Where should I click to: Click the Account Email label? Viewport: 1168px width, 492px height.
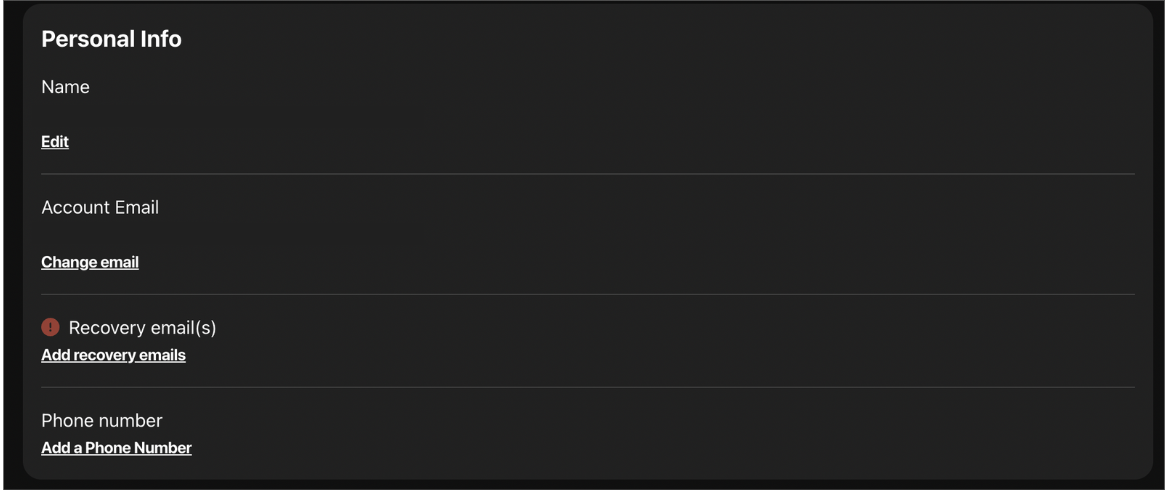pyautogui.click(x=100, y=207)
